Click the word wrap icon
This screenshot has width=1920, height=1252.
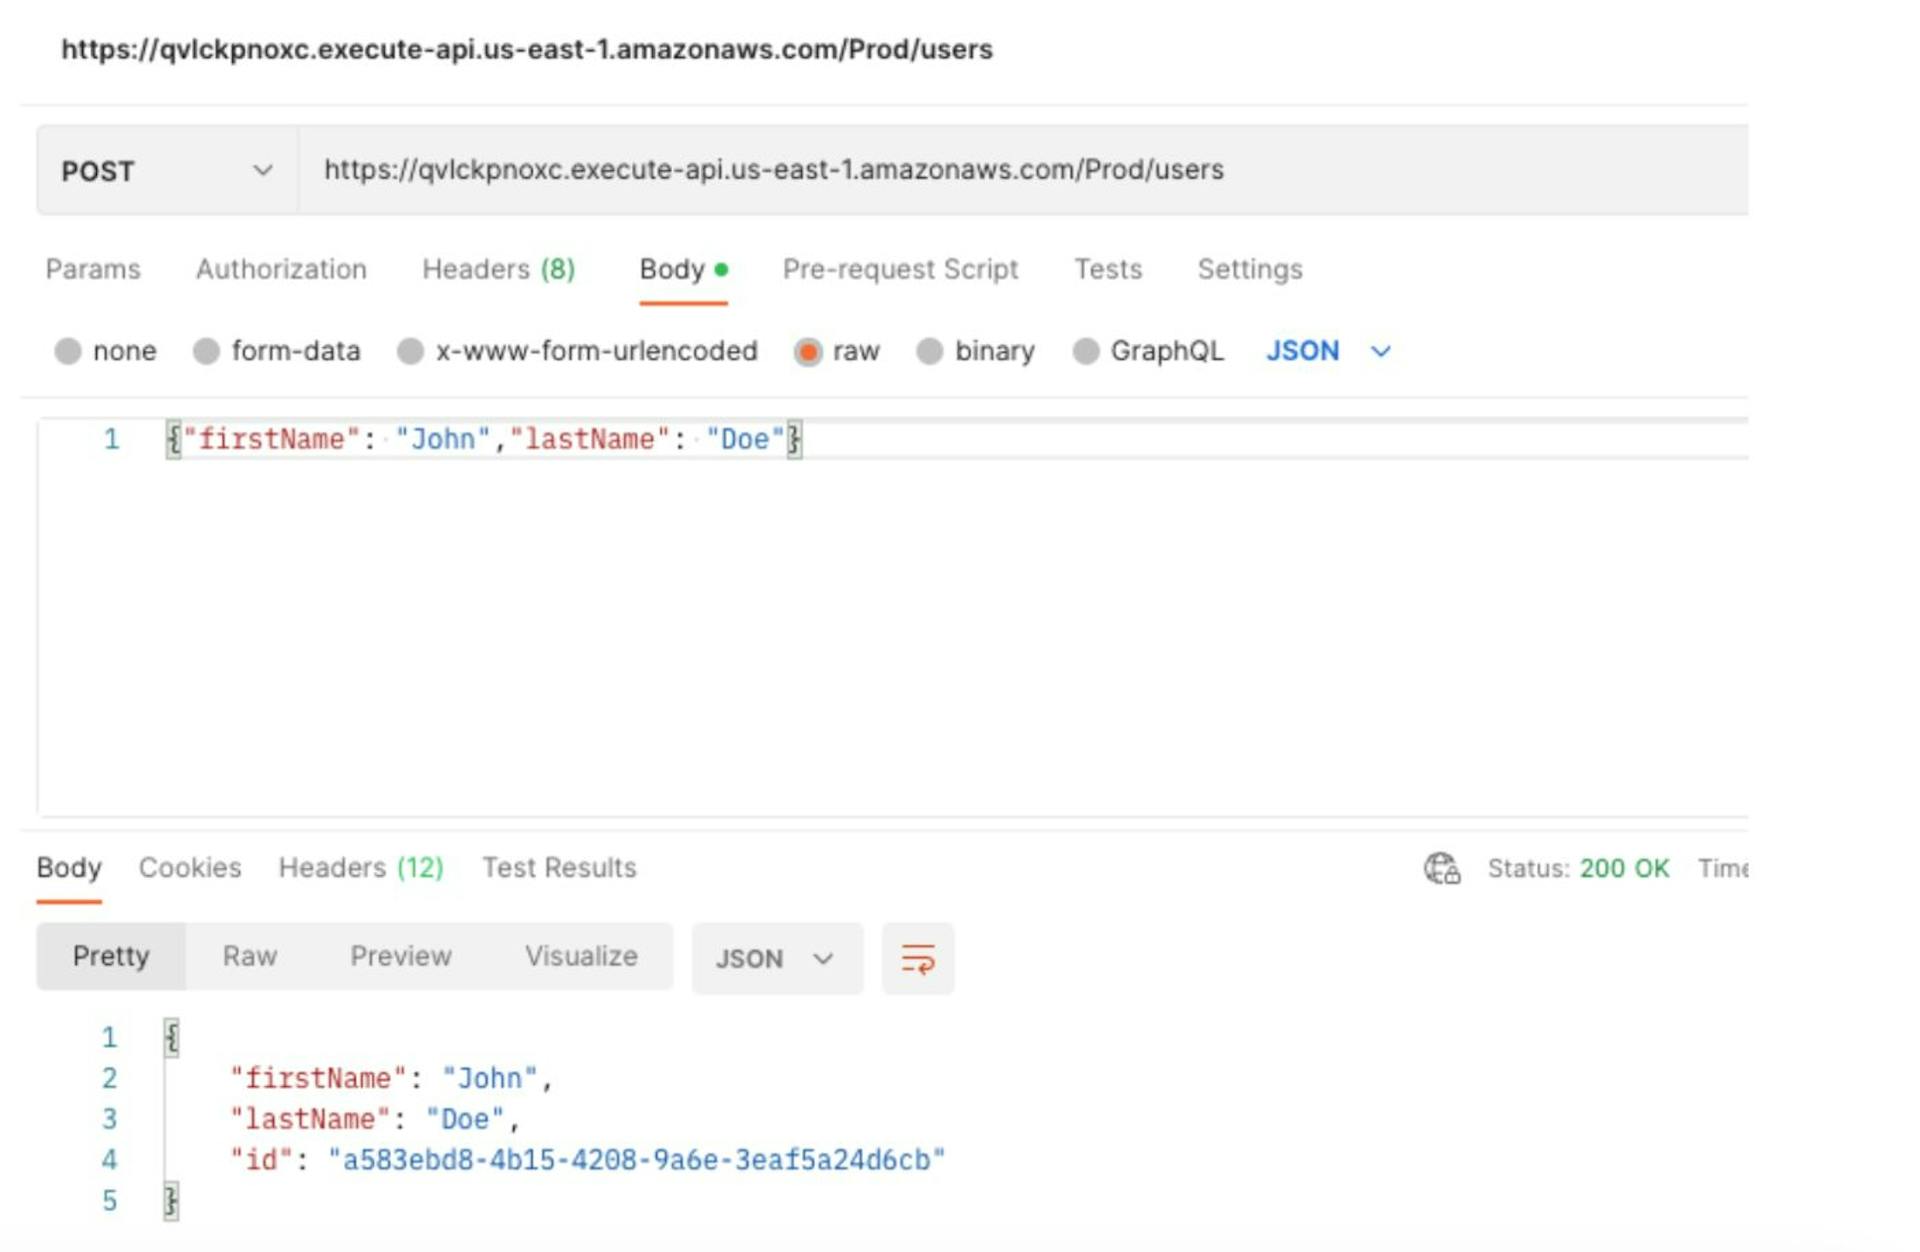pos(917,958)
